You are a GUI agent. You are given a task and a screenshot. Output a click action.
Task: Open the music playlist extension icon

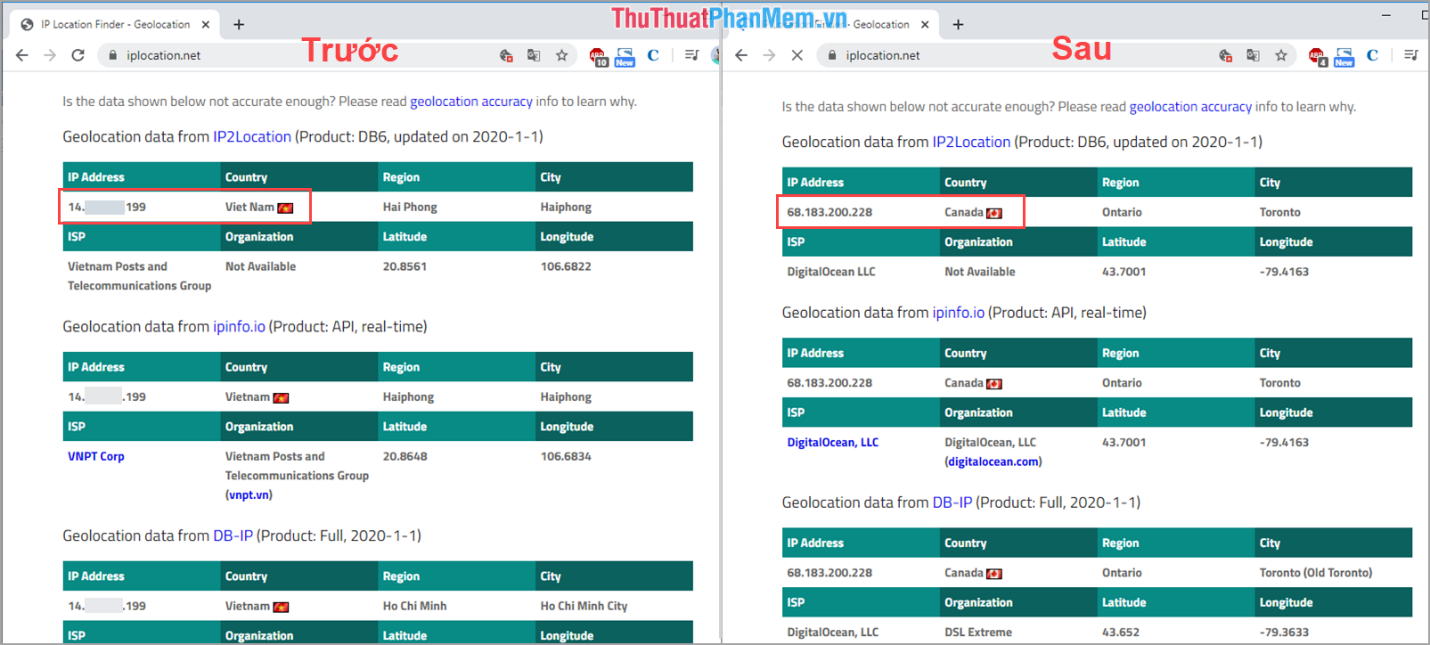[692, 56]
